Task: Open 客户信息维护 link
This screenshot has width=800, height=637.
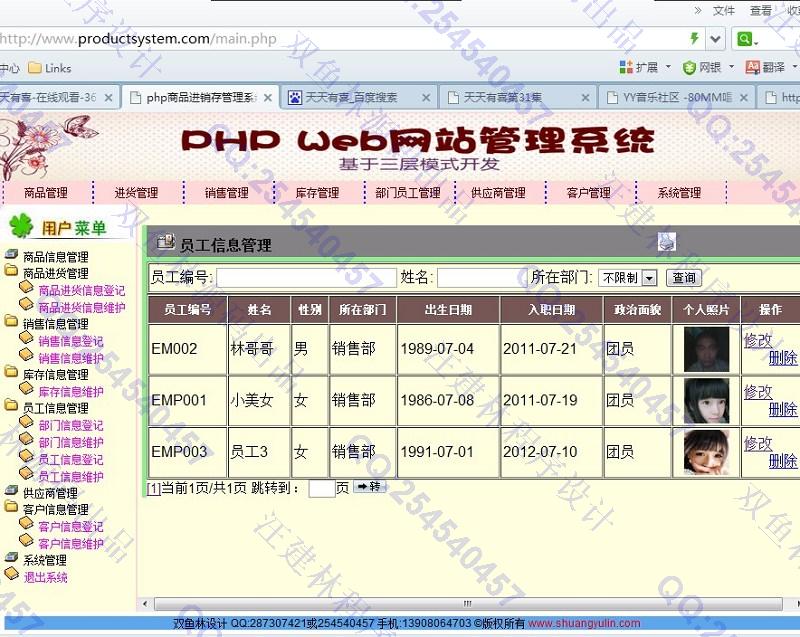Action: tap(71, 544)
